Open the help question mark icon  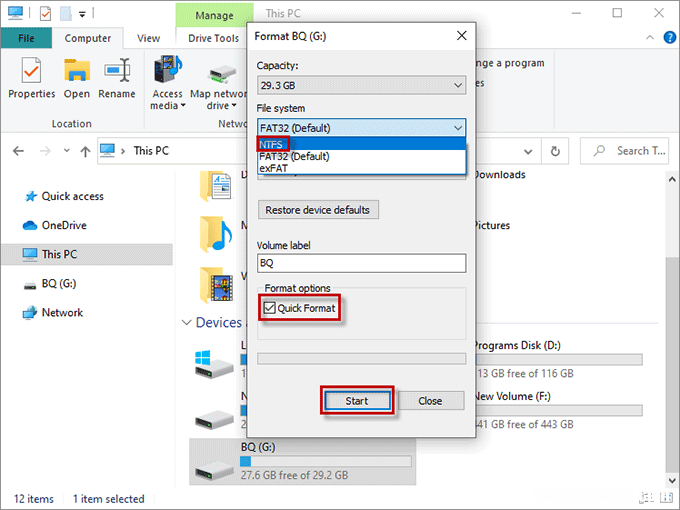click(x=669, y=38)
